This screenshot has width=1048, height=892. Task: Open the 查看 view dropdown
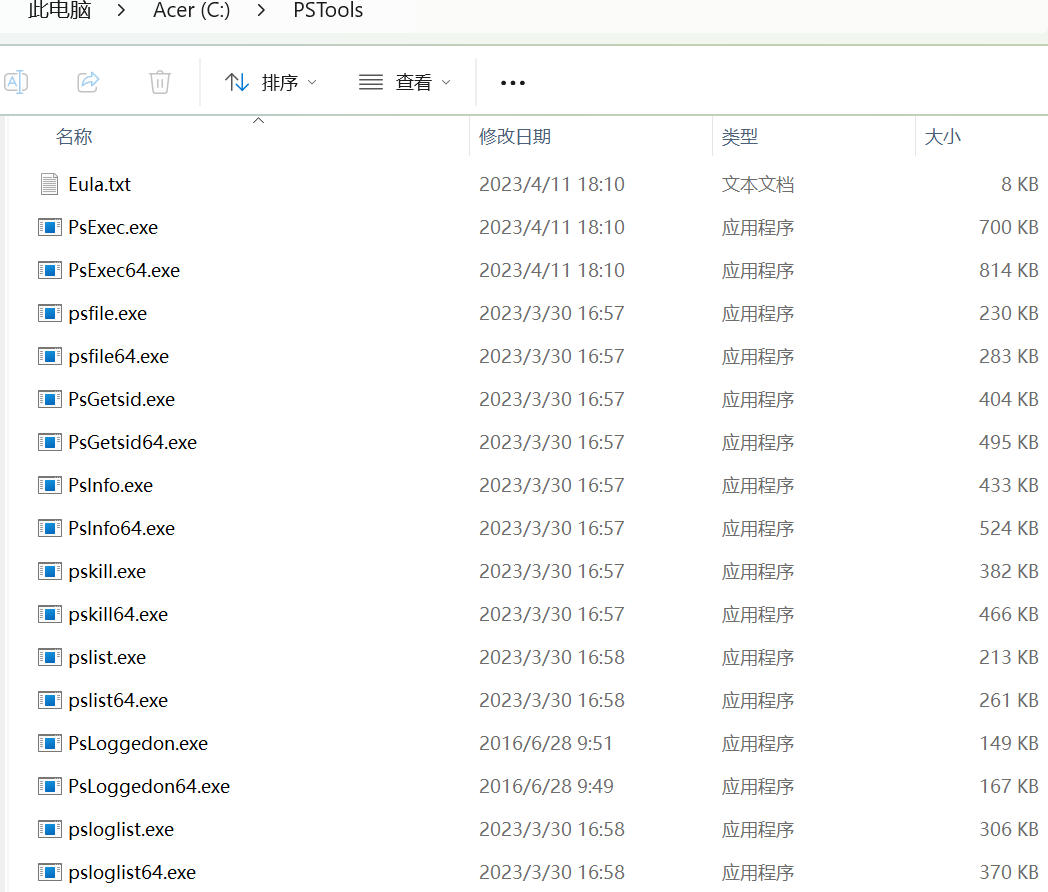[405, 83]
